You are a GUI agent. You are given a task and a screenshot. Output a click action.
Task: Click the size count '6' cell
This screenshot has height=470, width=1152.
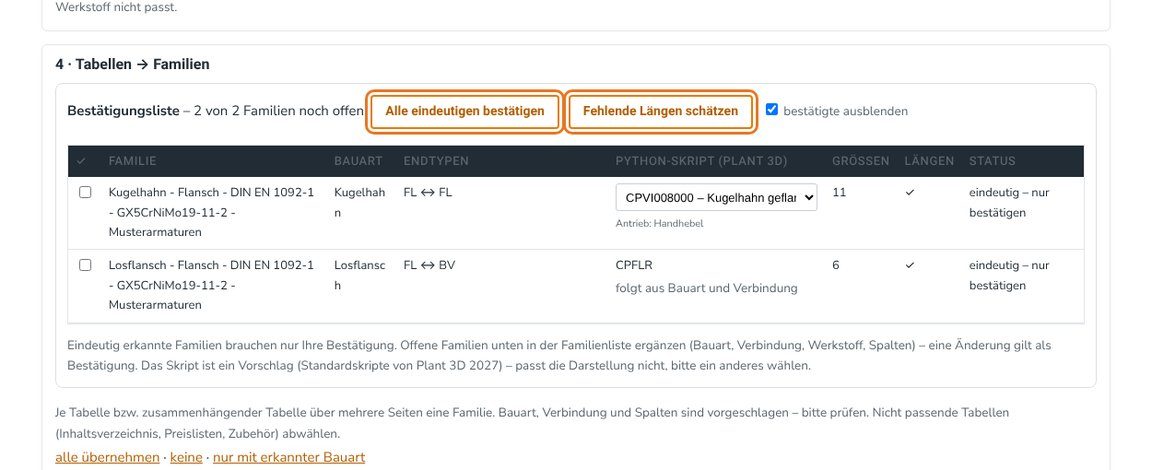(x=836, y=265)
